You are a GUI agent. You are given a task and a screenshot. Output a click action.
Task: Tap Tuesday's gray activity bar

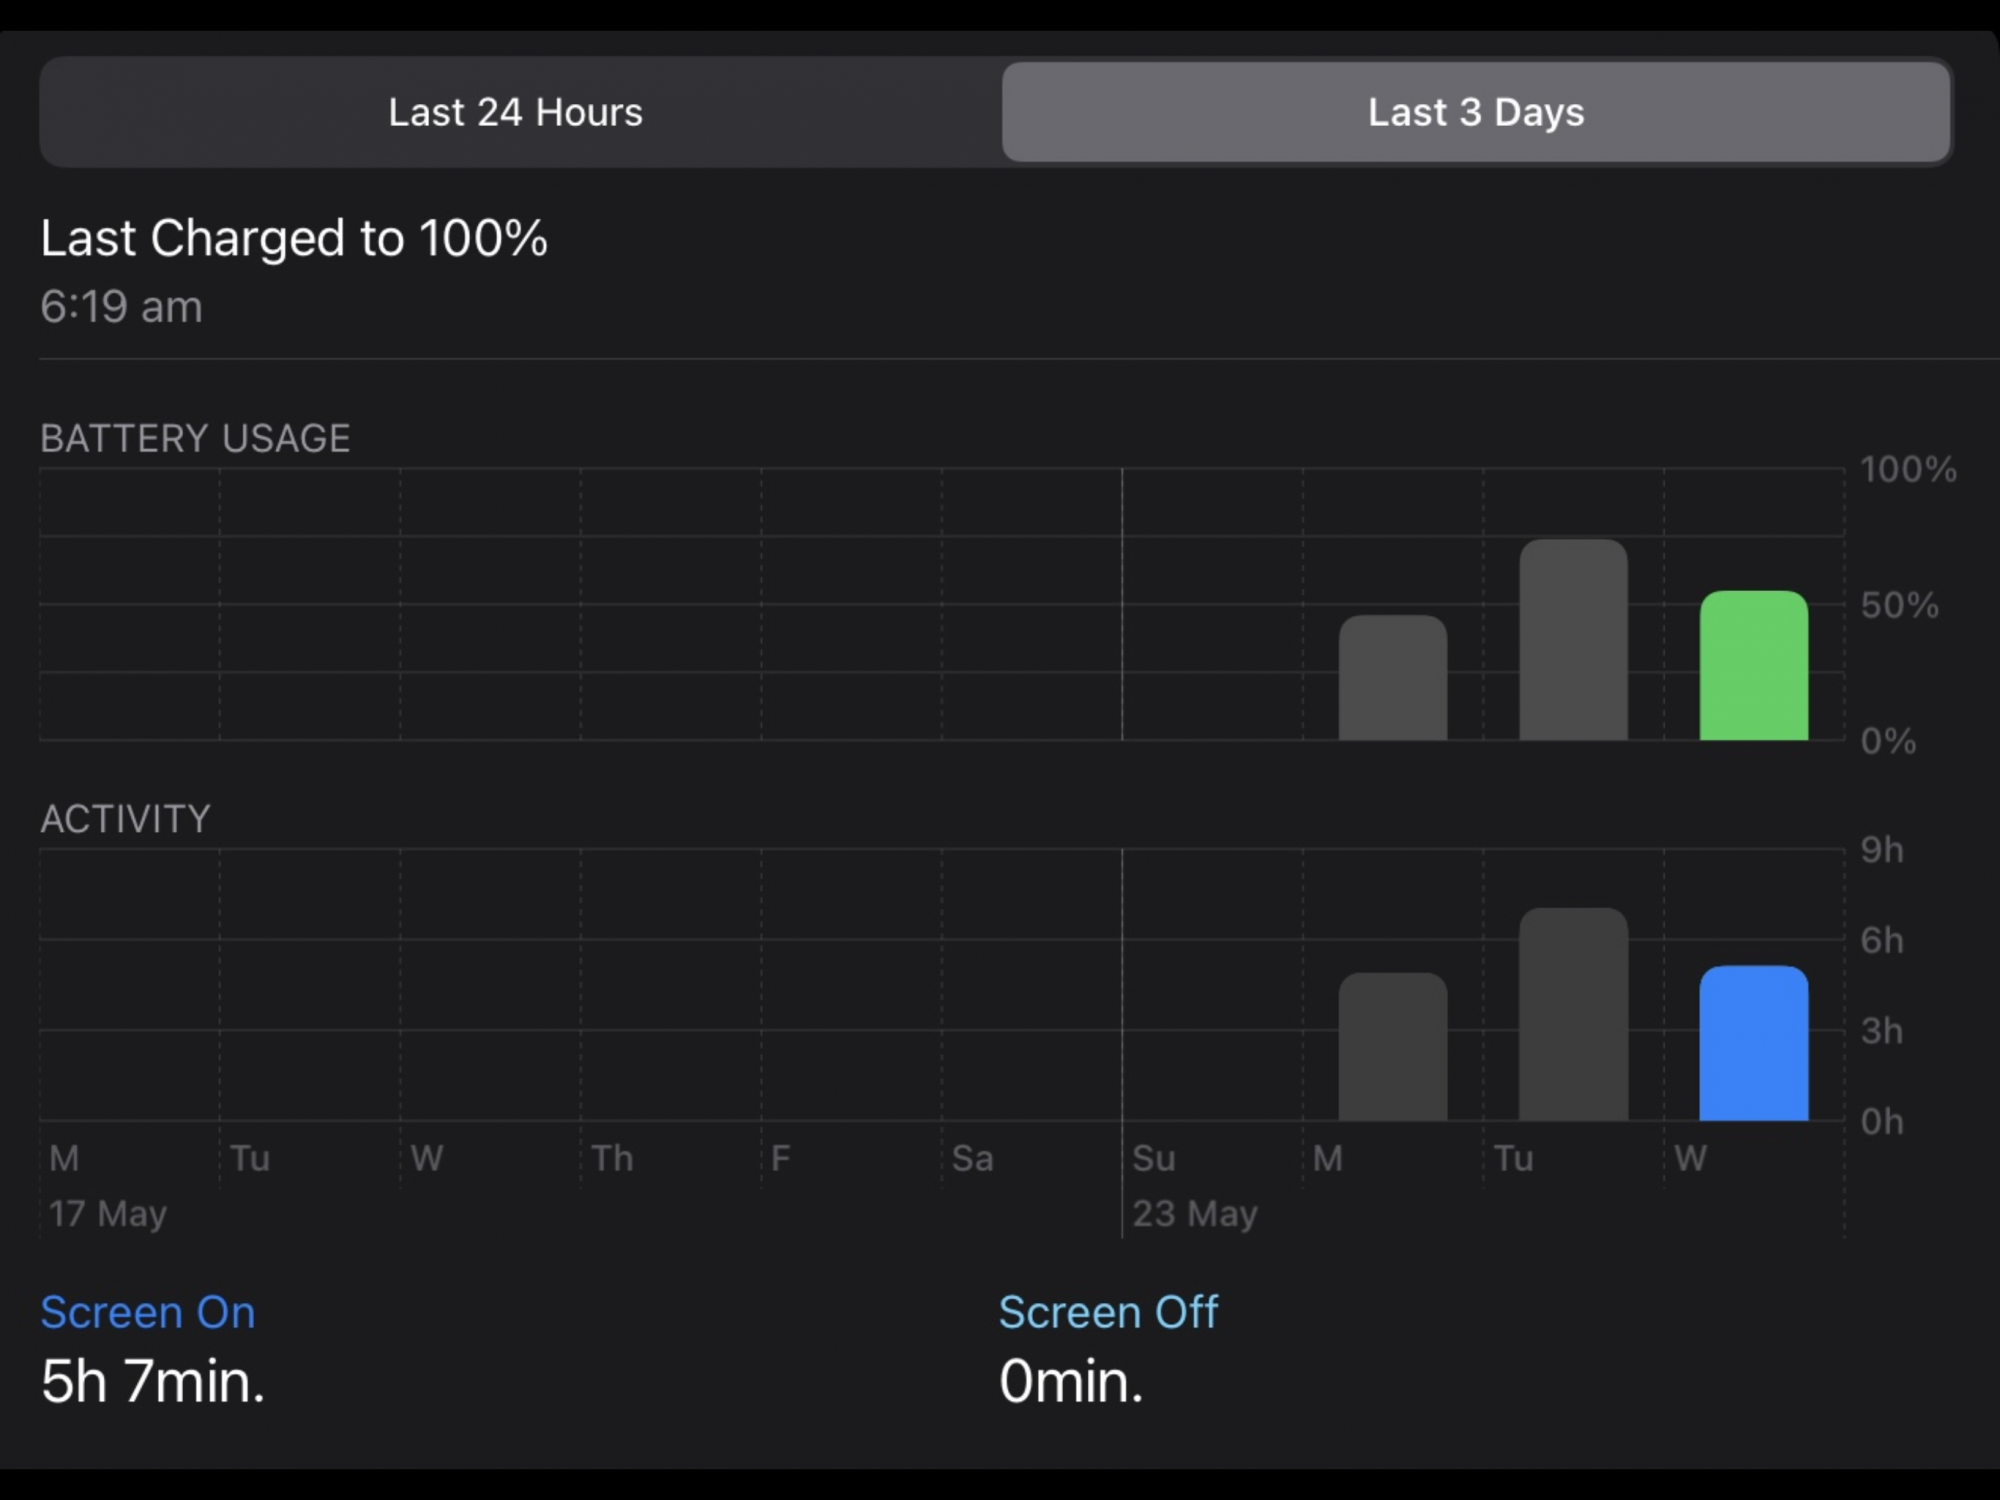[x=1573, y=1014]
